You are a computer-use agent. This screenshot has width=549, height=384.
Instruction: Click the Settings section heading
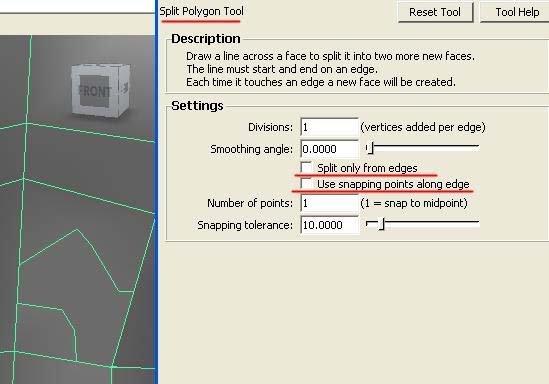(197, 106)
